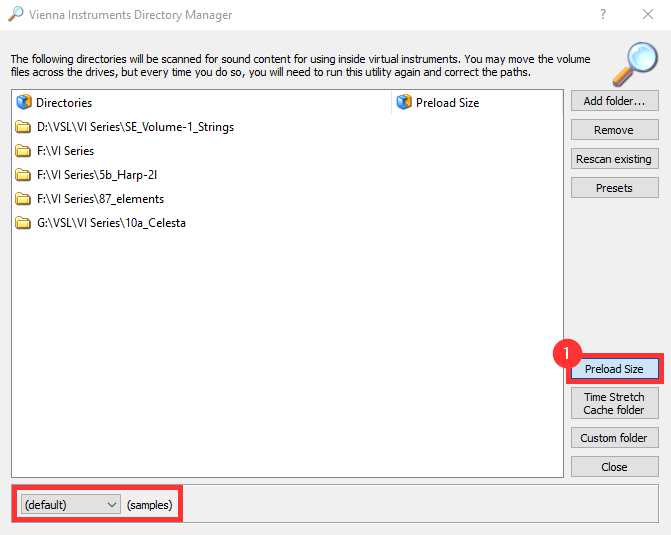
Task: Open the Presets button
Action: pyautogui.click(x=615, y=188)
